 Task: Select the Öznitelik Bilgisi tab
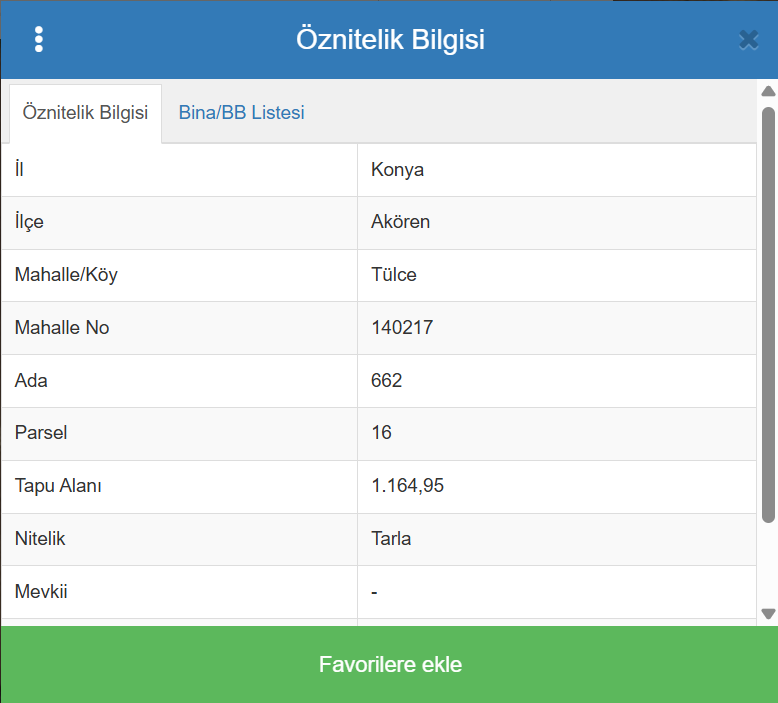point(85,113)
